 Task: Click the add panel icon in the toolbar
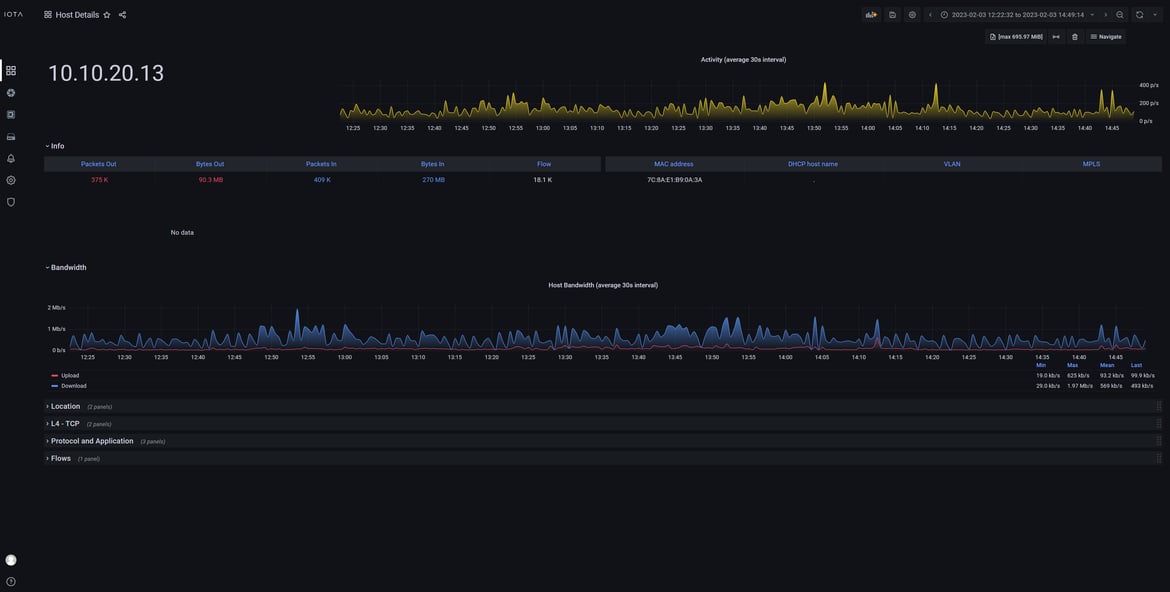[x=866, y=12]
